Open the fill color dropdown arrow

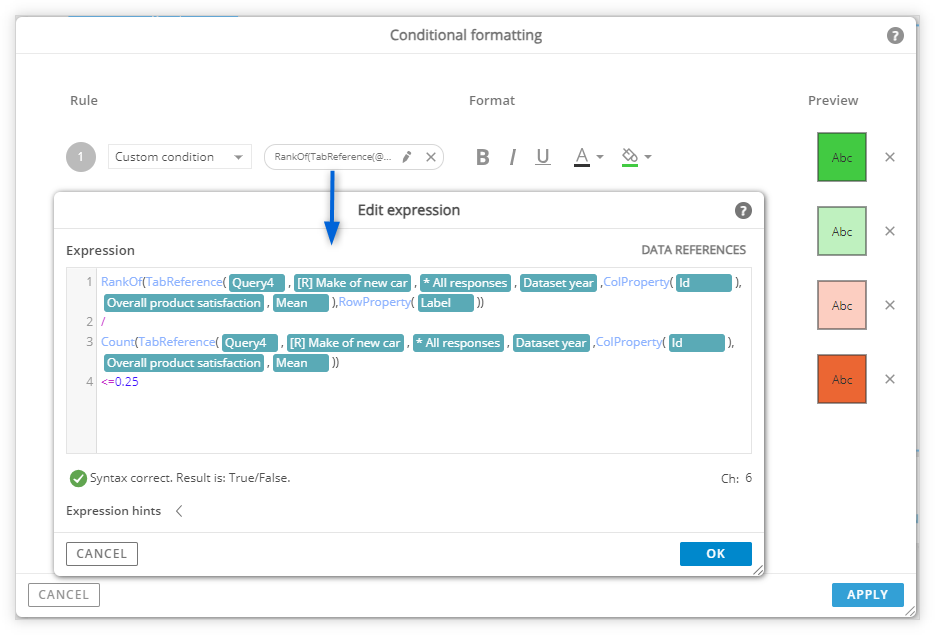(648, 157)
